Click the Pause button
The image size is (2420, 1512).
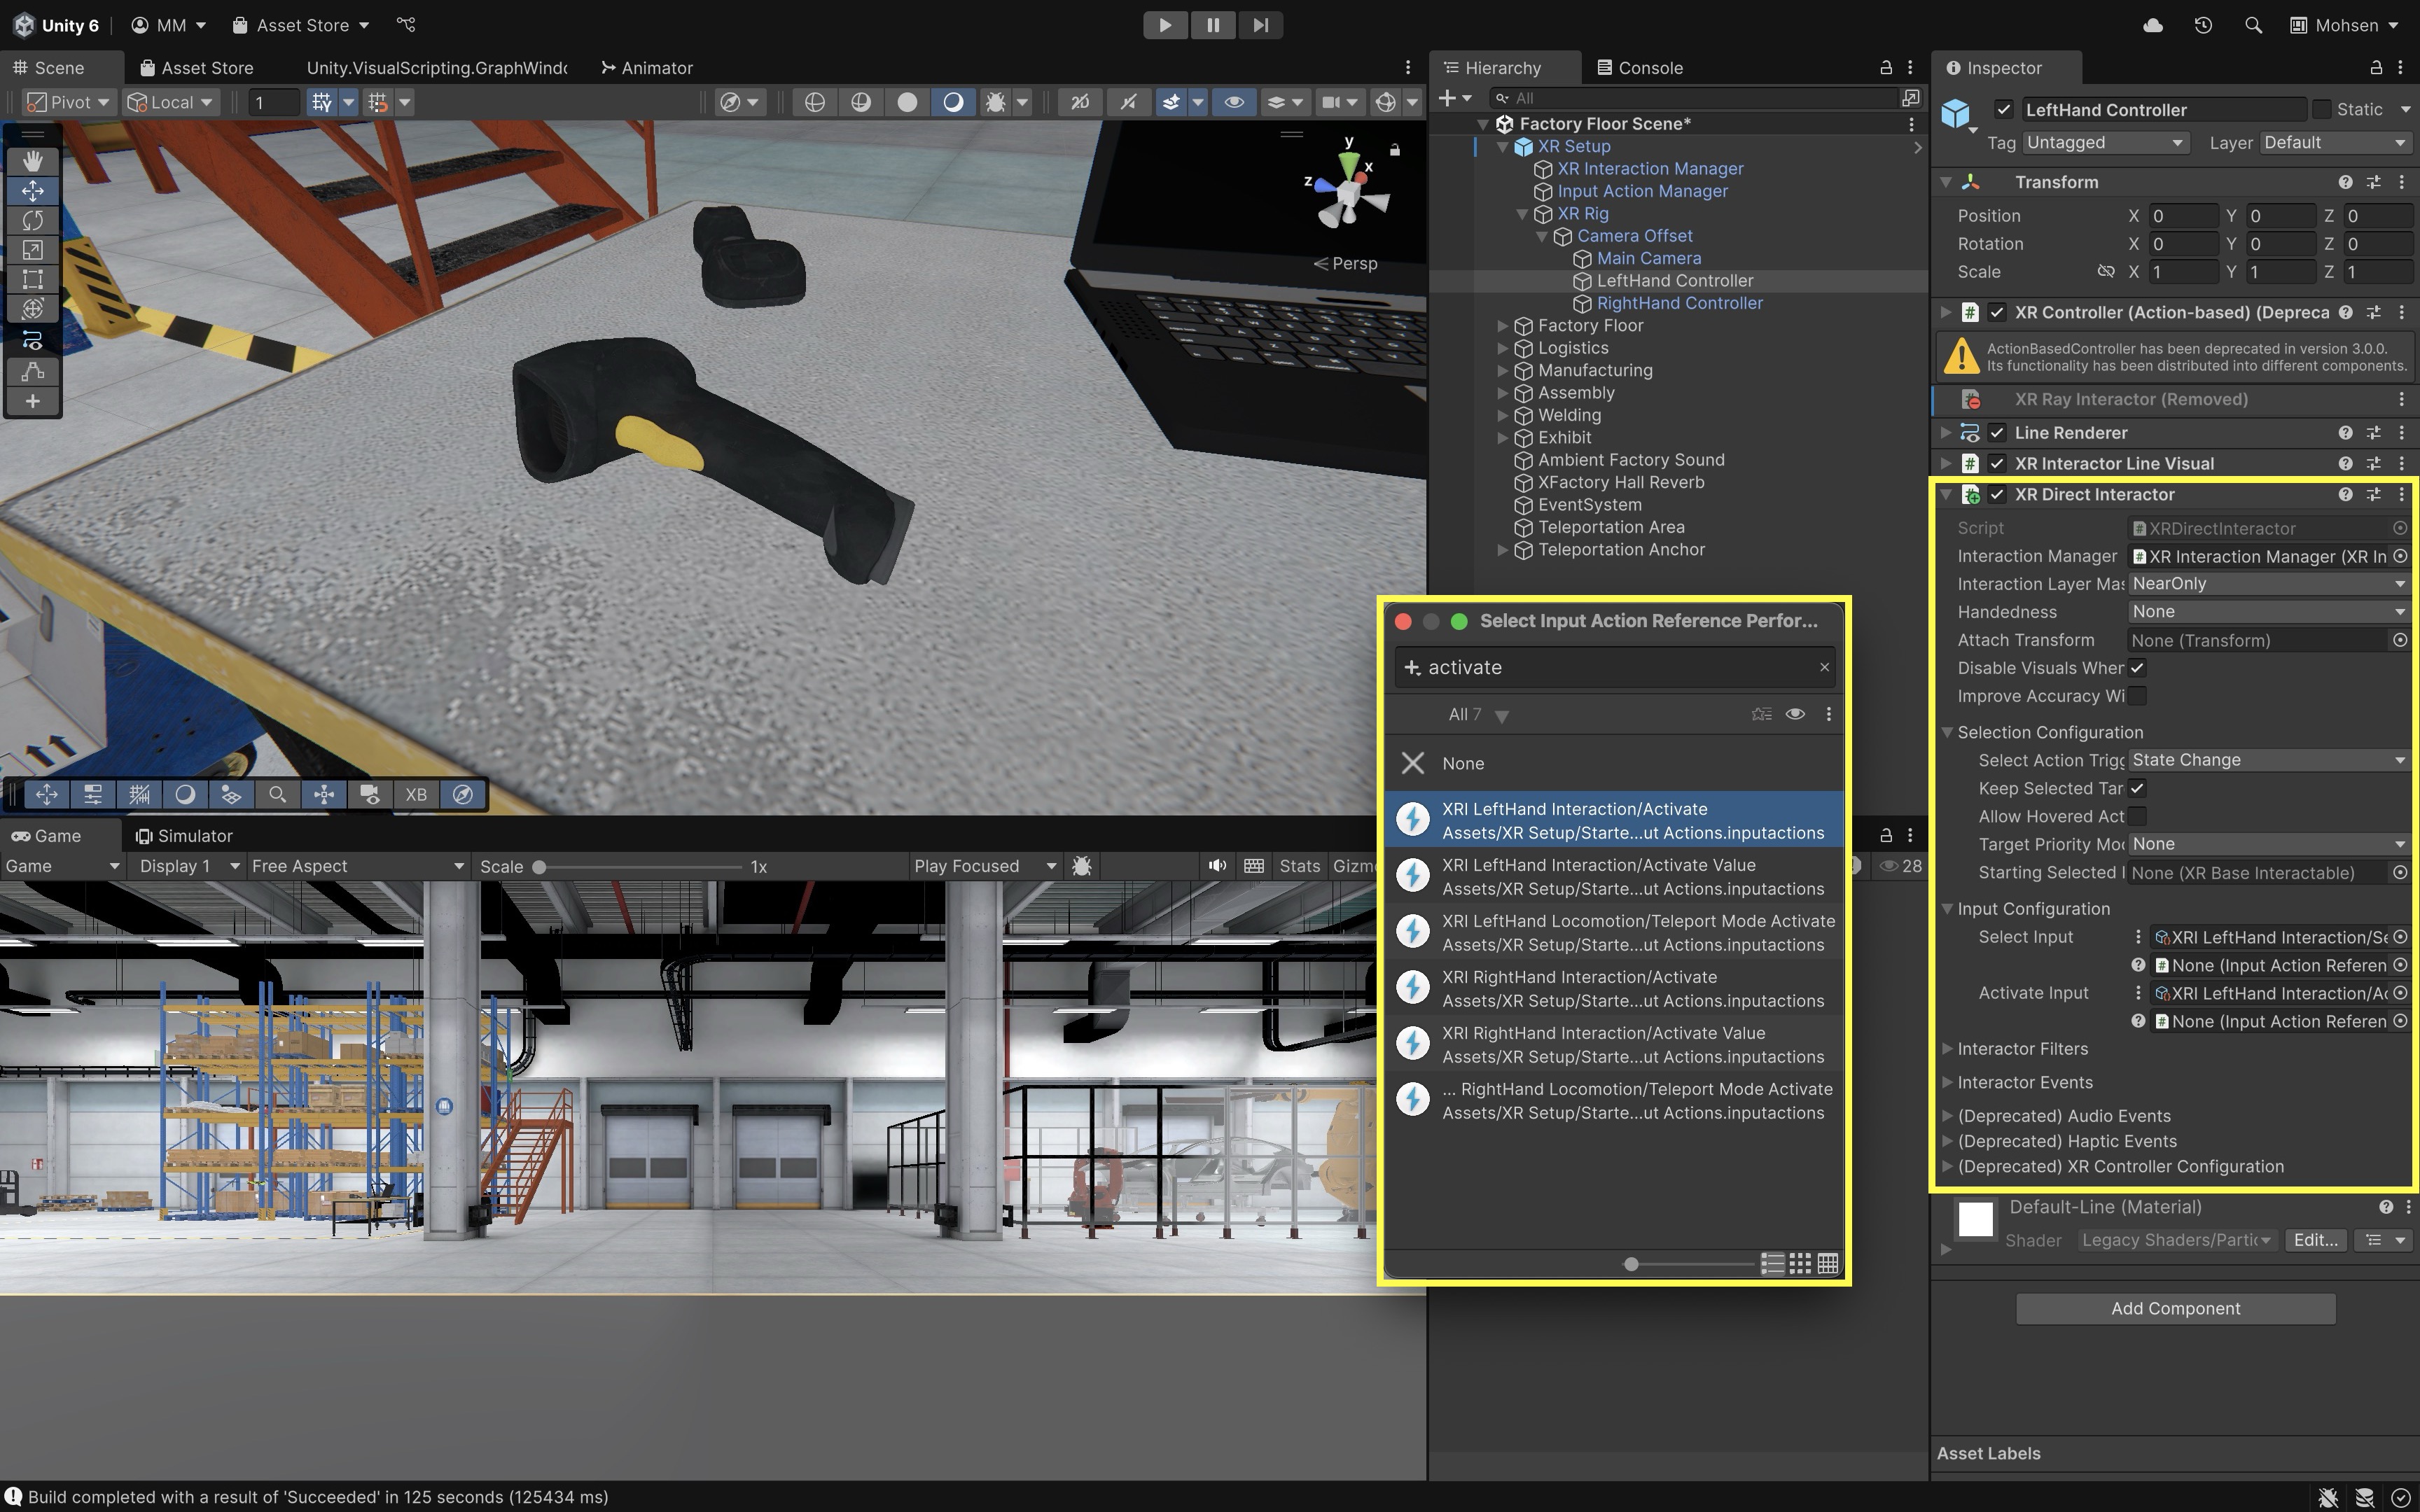[1213, 25]
